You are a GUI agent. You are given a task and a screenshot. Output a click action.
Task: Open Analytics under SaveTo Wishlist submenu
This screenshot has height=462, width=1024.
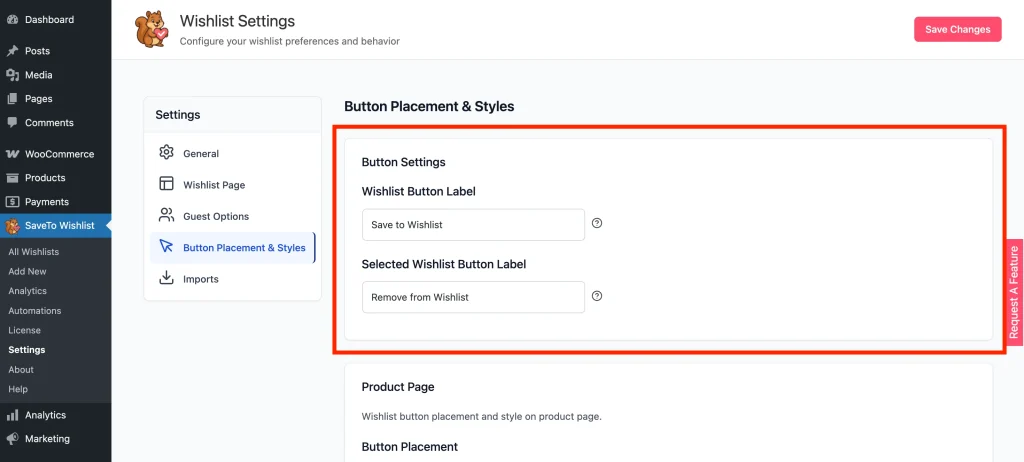tap(27, 291)
